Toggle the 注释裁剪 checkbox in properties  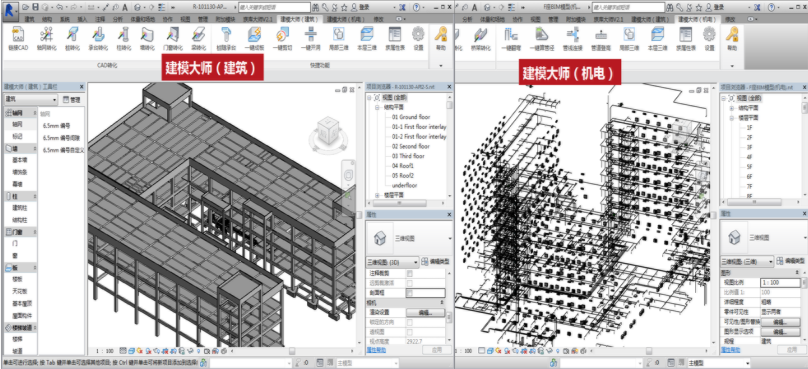pos(410,273)
